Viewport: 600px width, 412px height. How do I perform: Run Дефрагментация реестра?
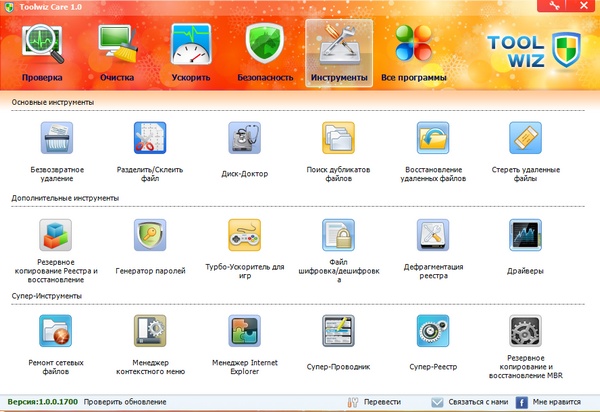pyautogui.click(x=431, y=236)
